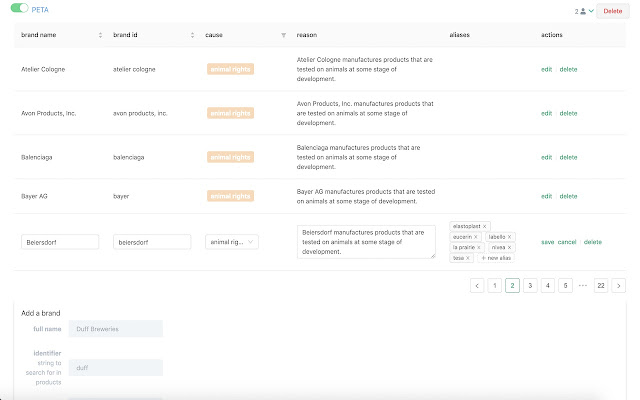Click the aliases column header
640x400 pixels.
pyautogui.click(x=459, y=35)
